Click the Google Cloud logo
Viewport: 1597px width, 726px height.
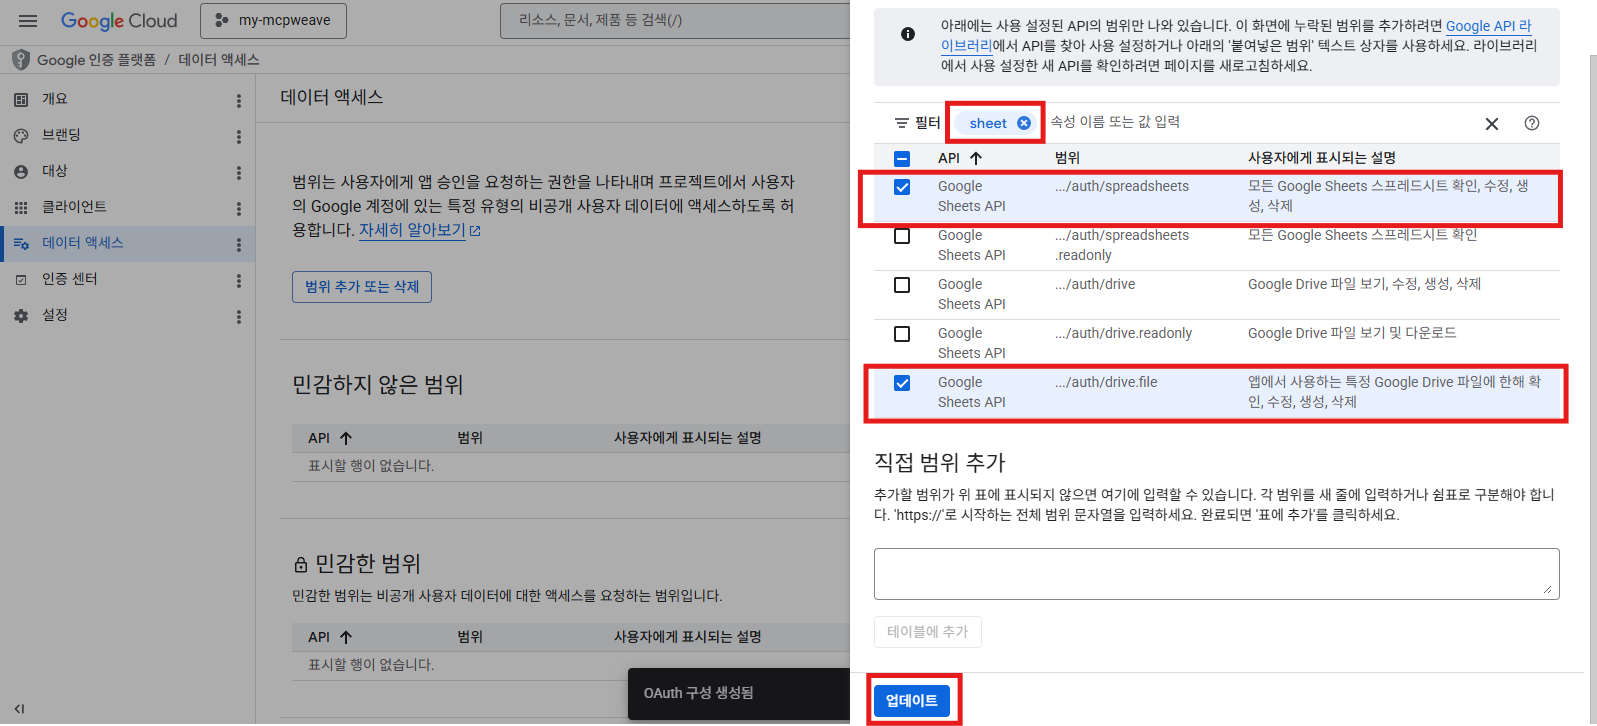tap(119, 21)
